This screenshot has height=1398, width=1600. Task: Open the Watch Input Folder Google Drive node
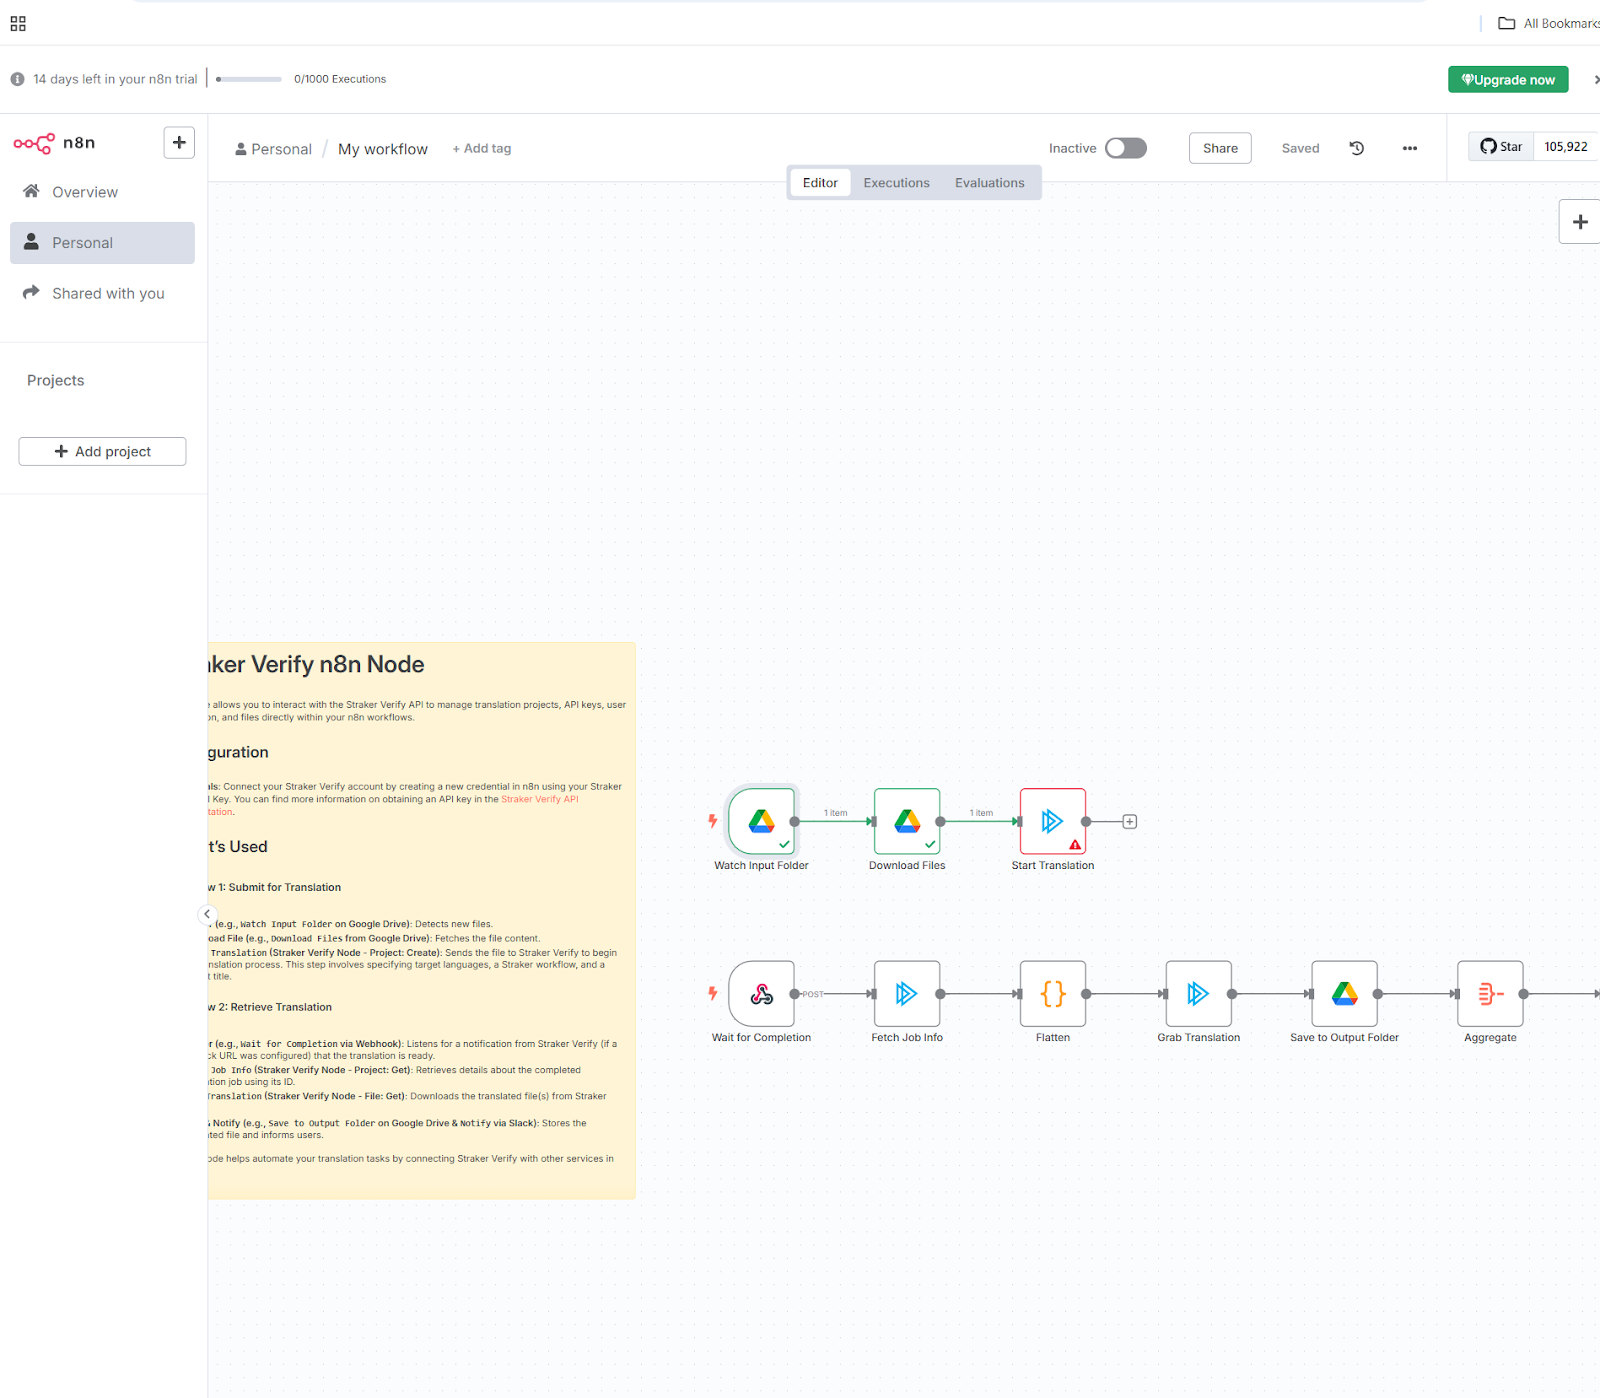[761, 821]
